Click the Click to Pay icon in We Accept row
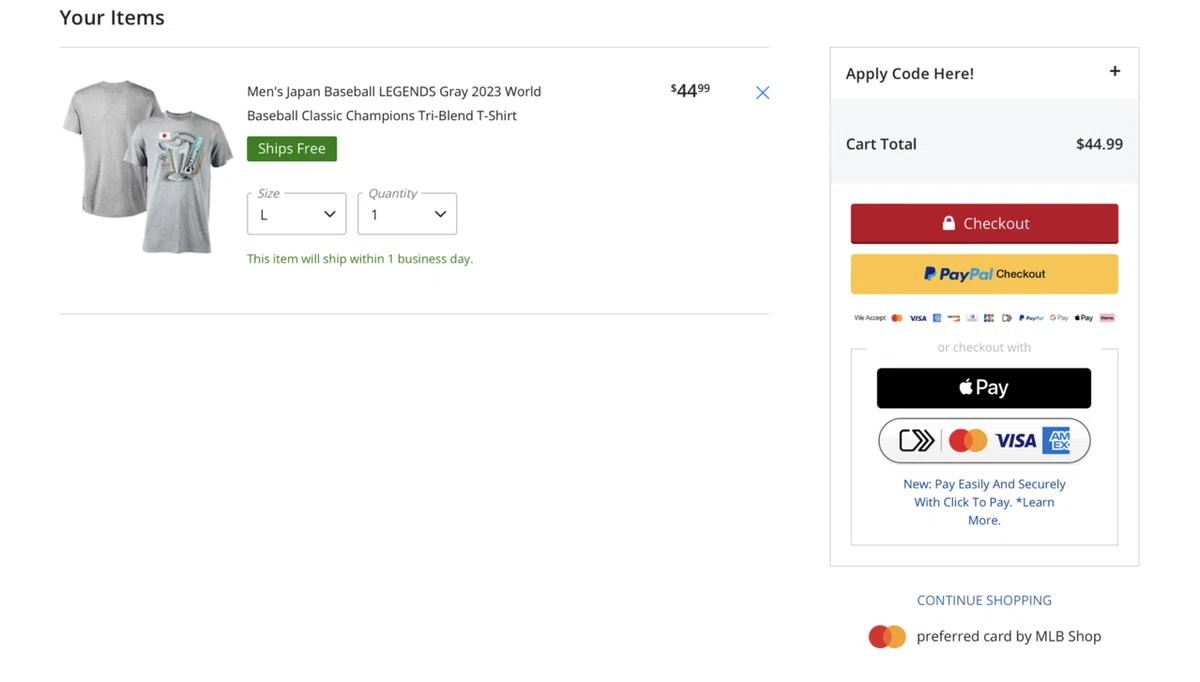The height and width of the screenshot is (682, 1200). tap(1007, 318)
